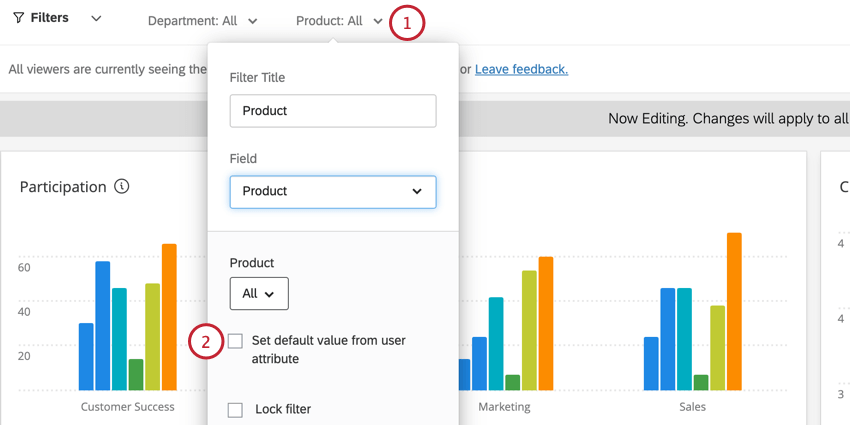Open the Product: All filter dropdown

point(339,21)
